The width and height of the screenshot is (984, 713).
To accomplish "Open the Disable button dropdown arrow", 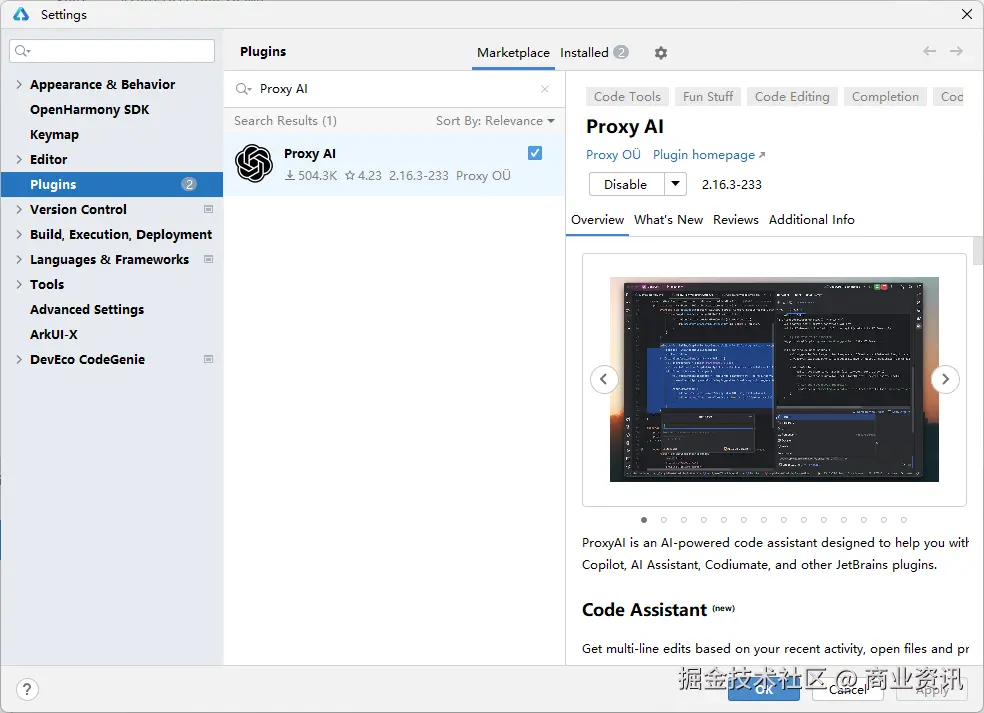I will 675,184.
